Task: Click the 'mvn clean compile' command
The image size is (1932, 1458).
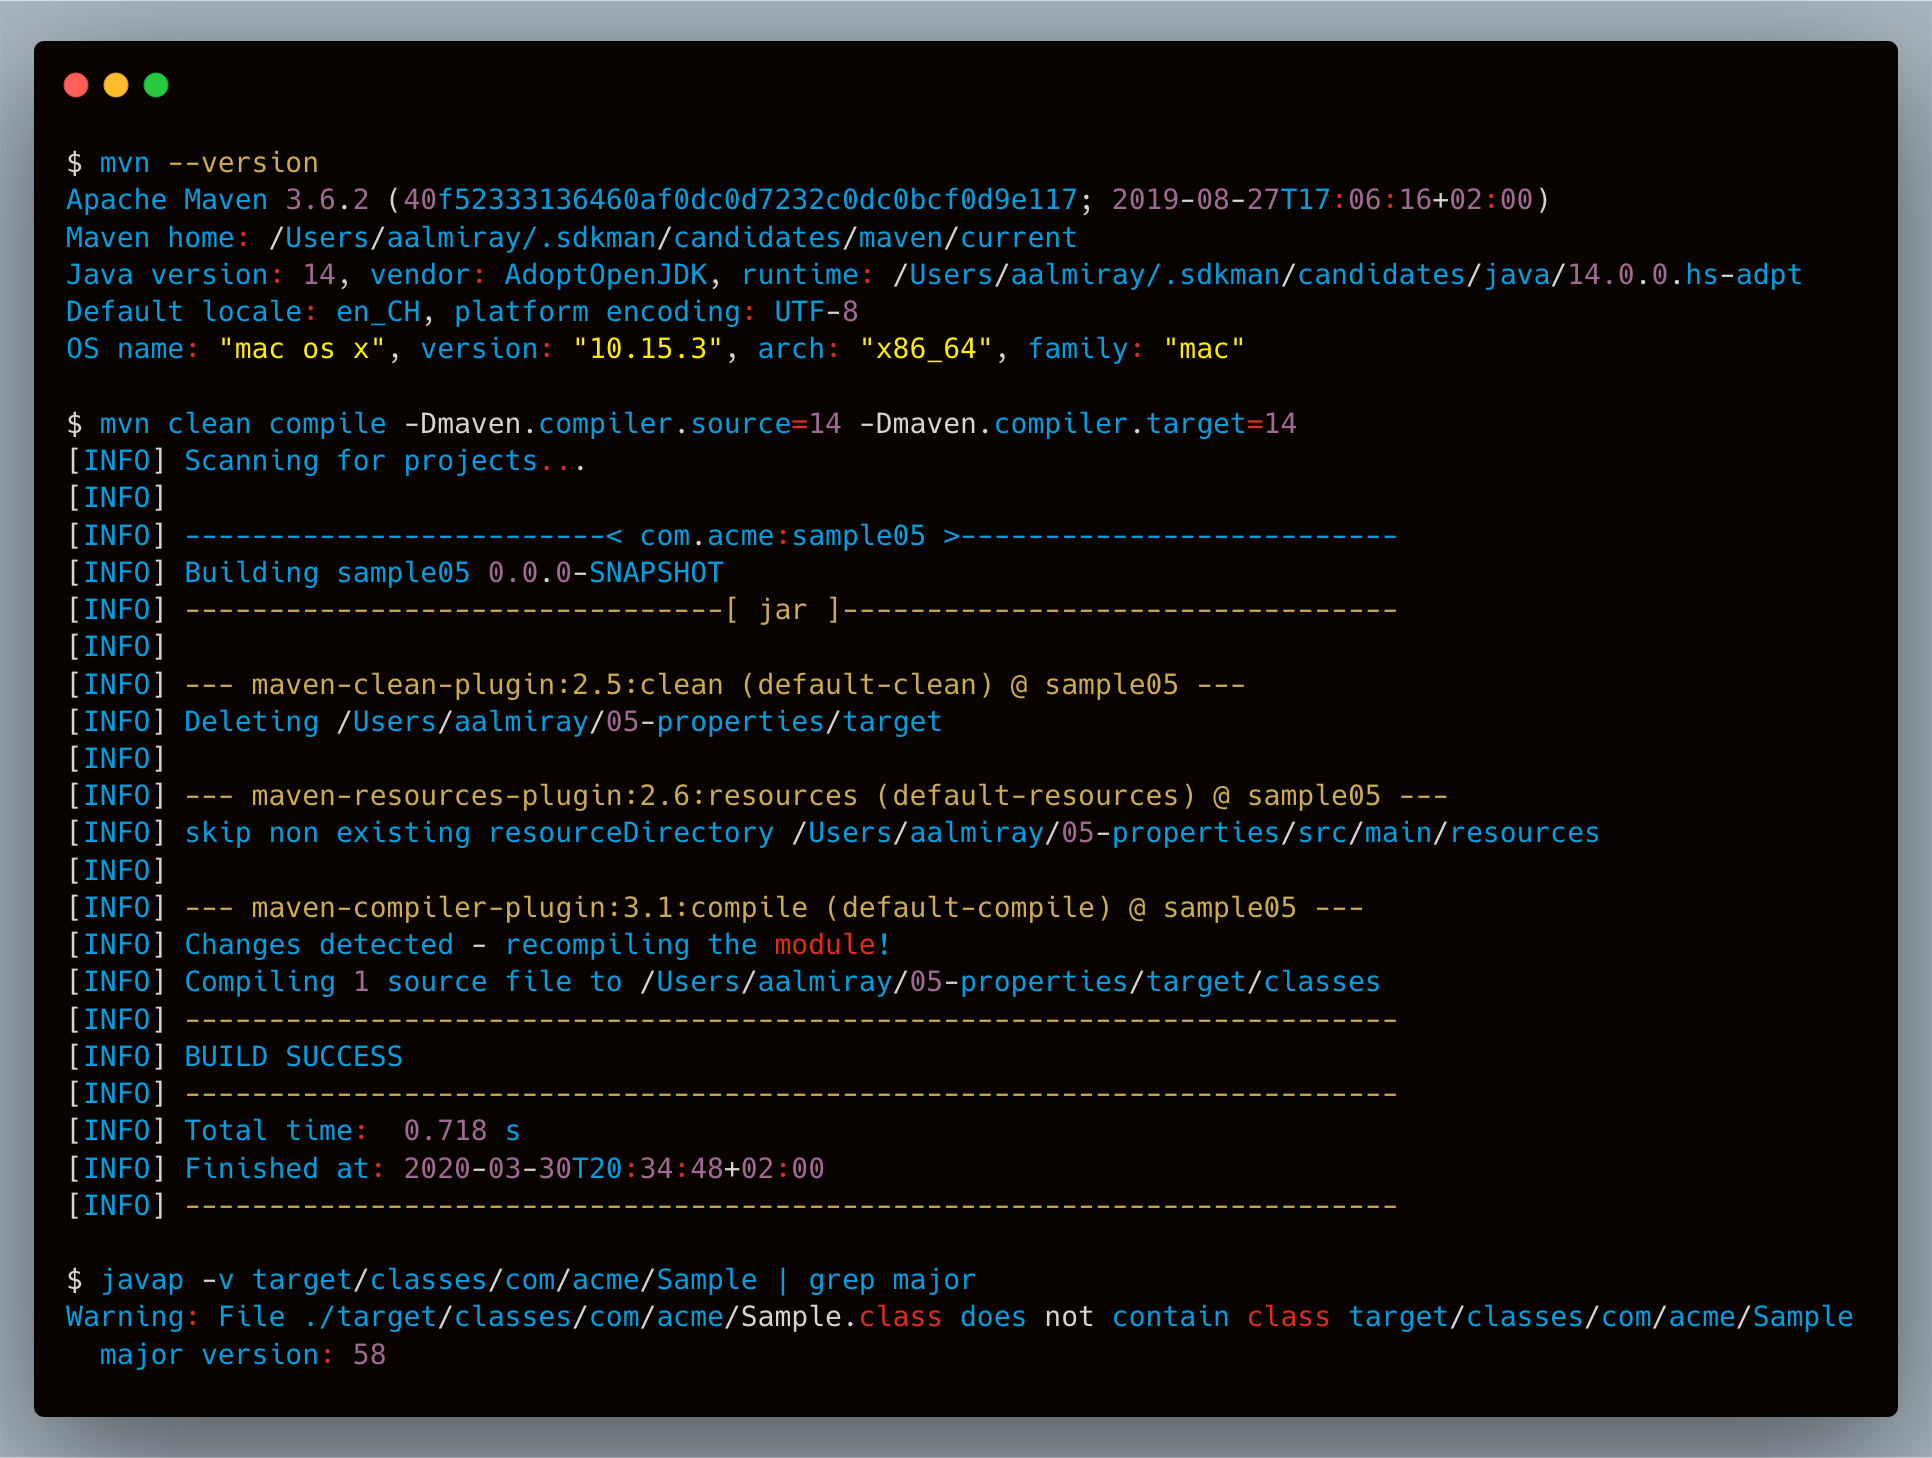Action: coord(242,424)
